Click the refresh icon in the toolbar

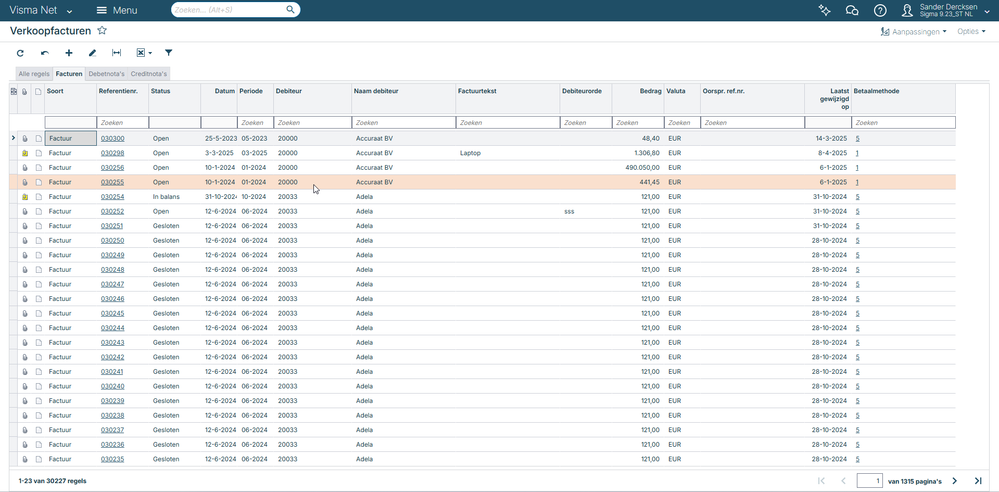click(x=20, y=53)
